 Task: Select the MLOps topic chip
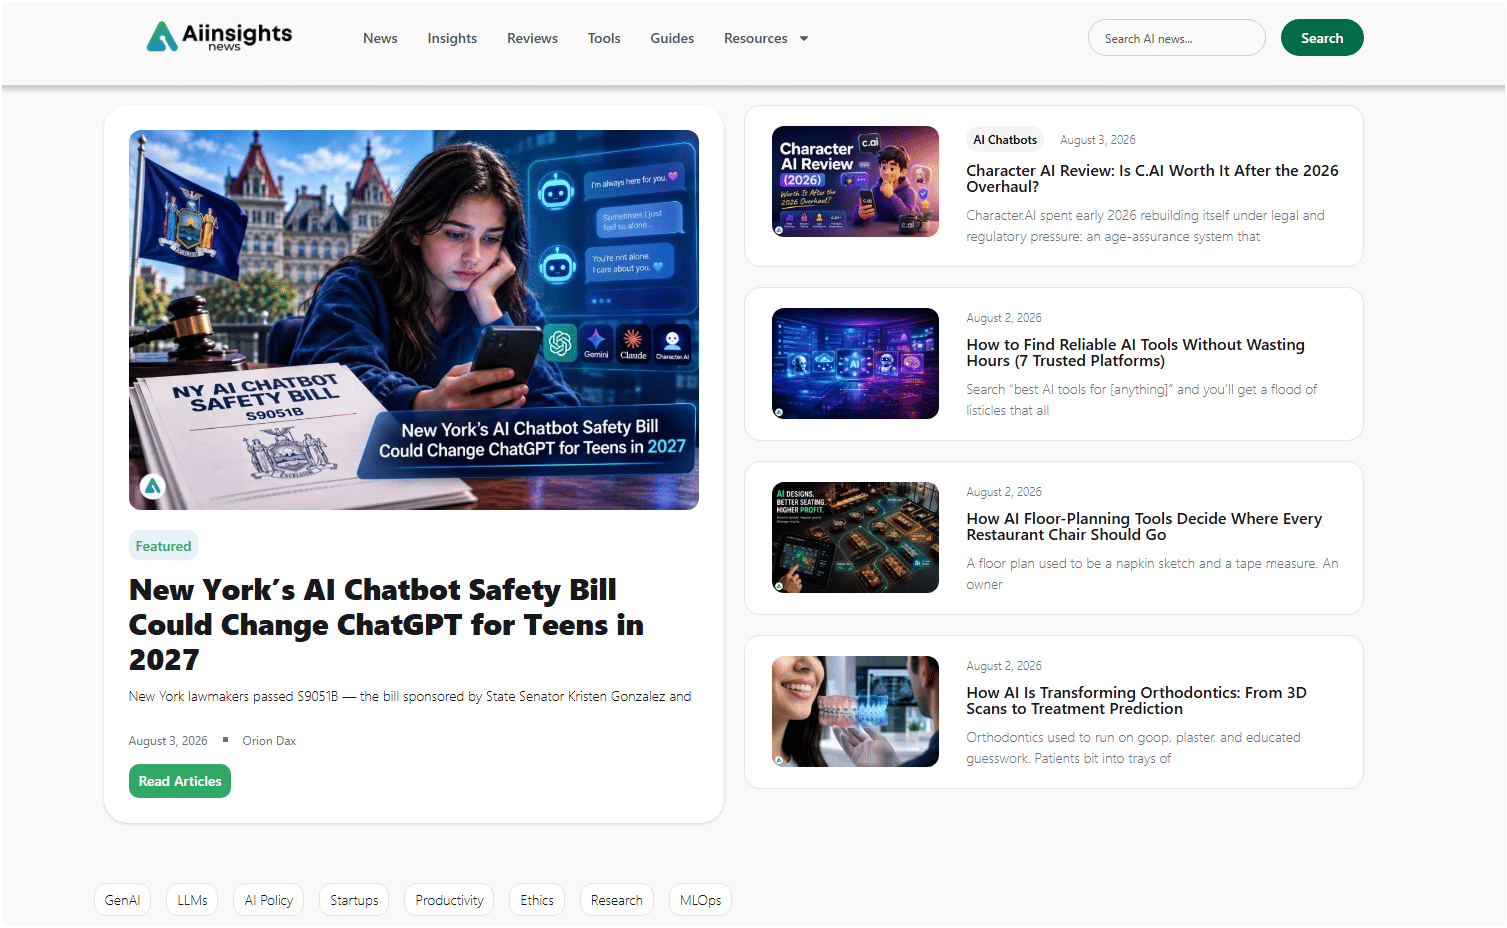pyautogui.click(x=700, y=900)
